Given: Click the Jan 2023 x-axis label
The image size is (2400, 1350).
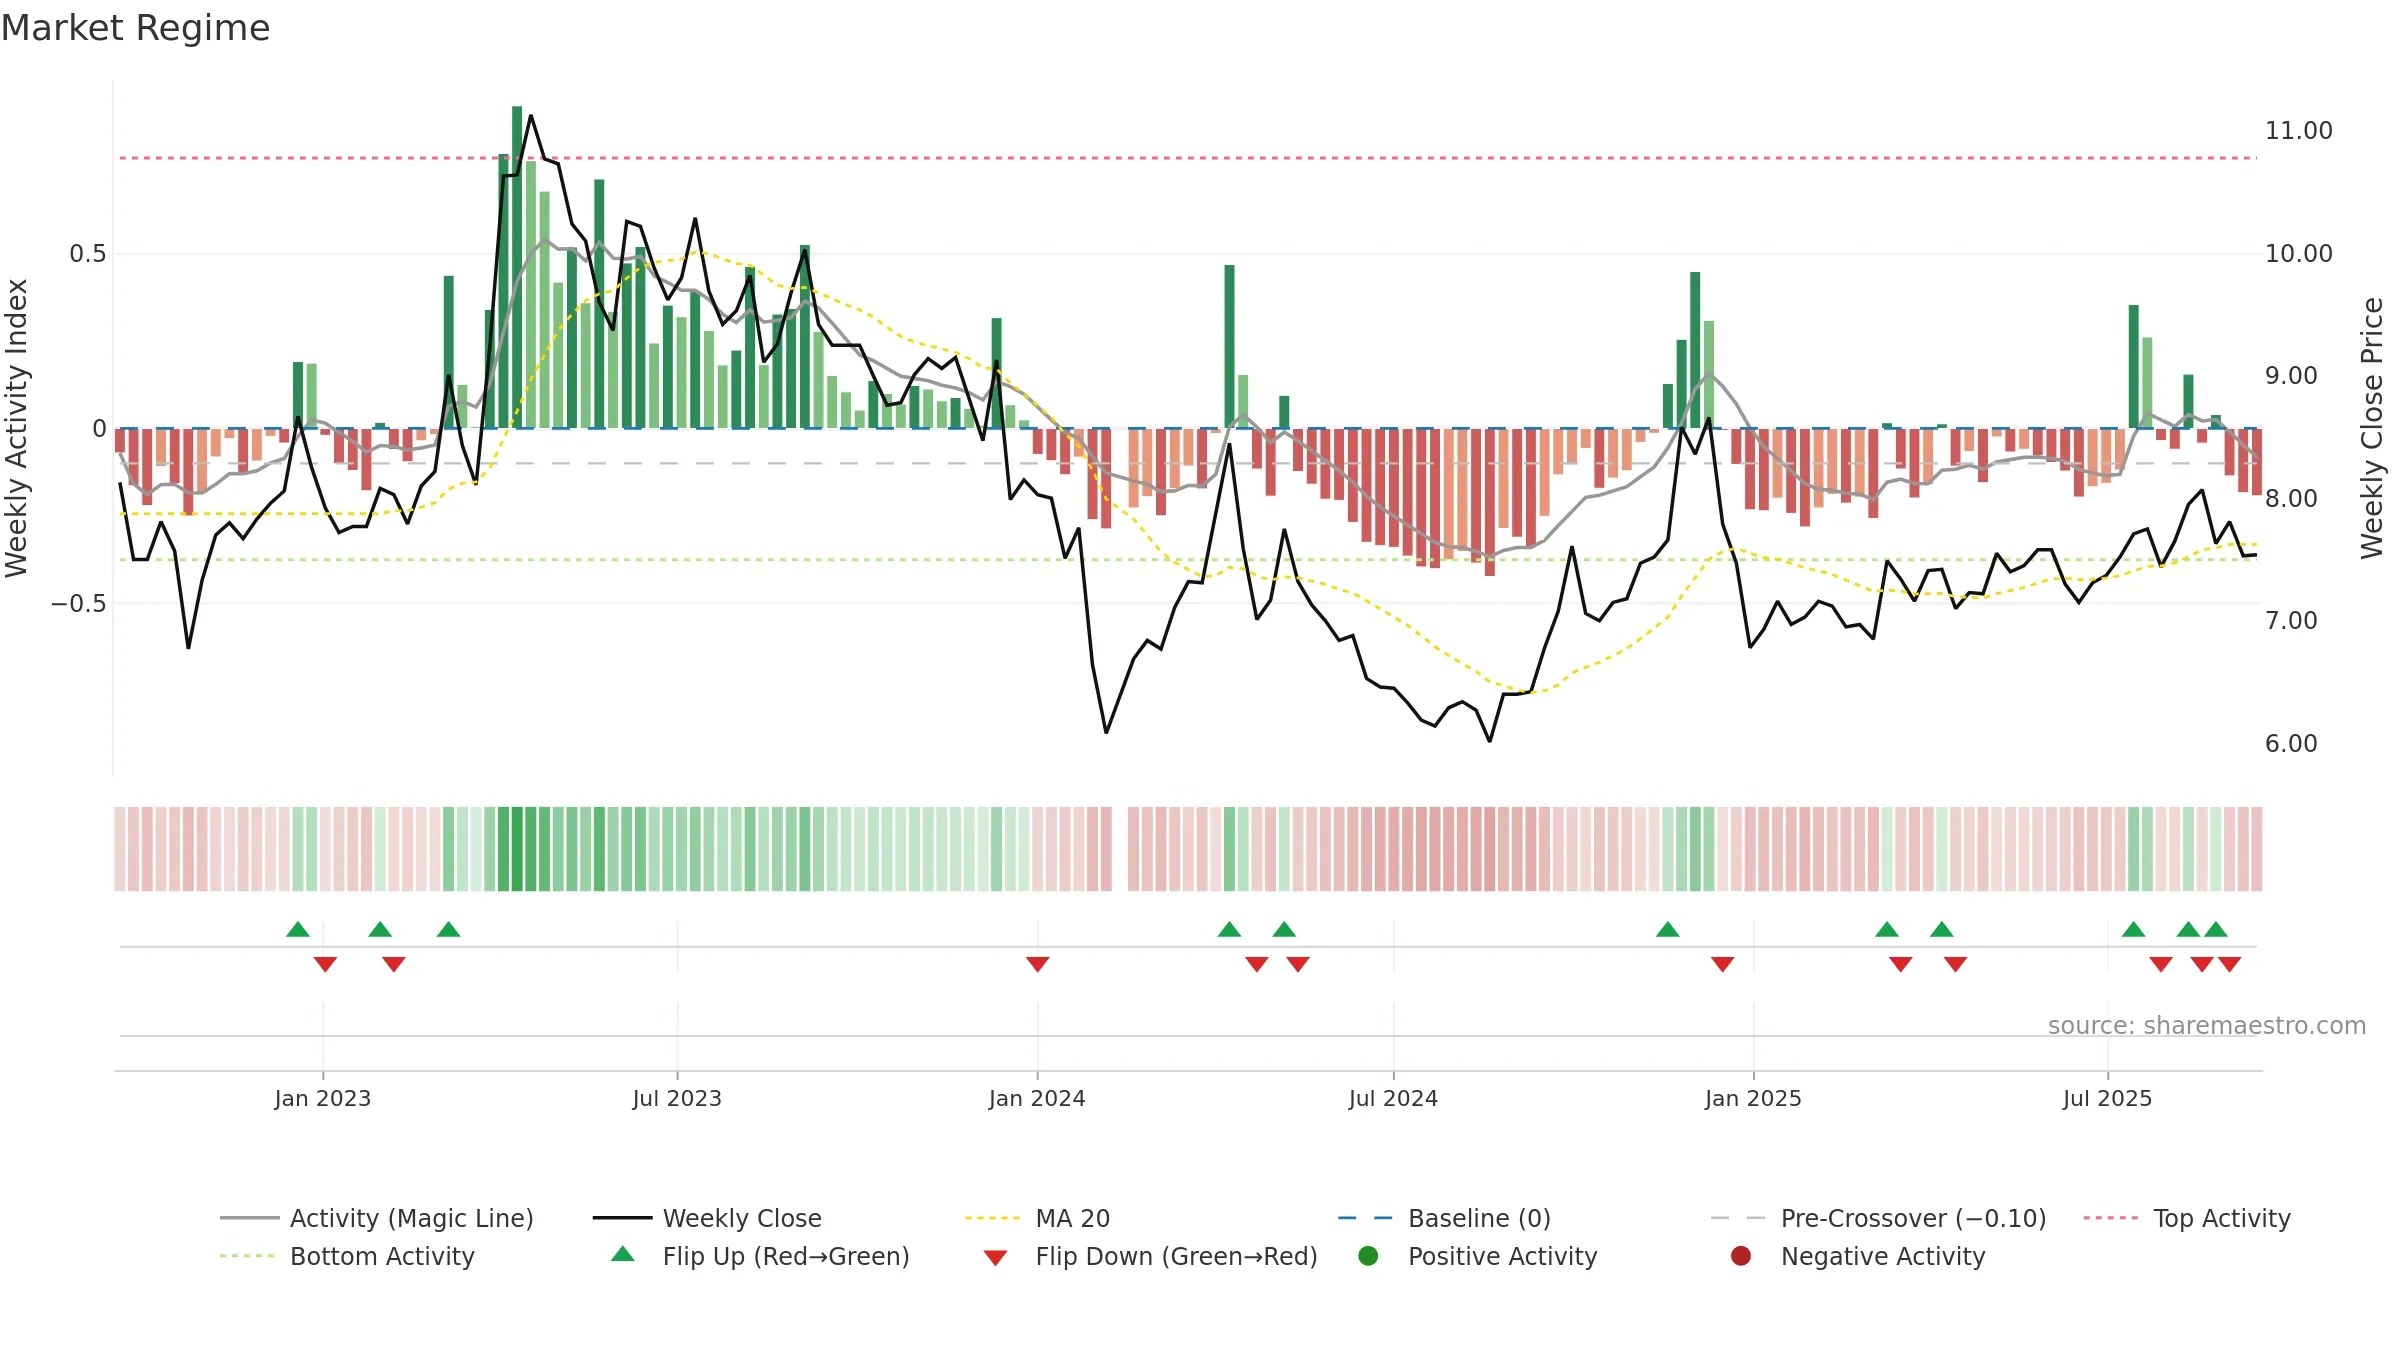Looking at the screenshot, I should point(323,1099).
